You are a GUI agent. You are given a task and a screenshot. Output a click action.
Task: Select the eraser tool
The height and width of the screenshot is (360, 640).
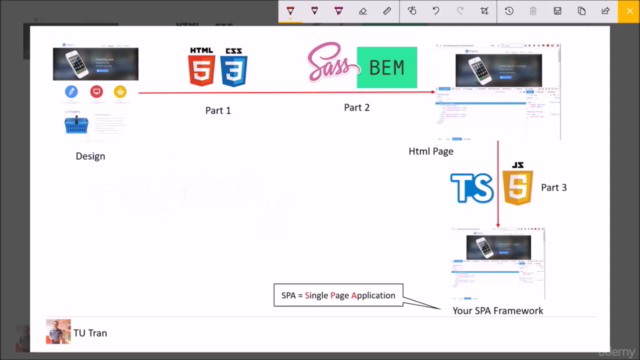tap(362, 11)
